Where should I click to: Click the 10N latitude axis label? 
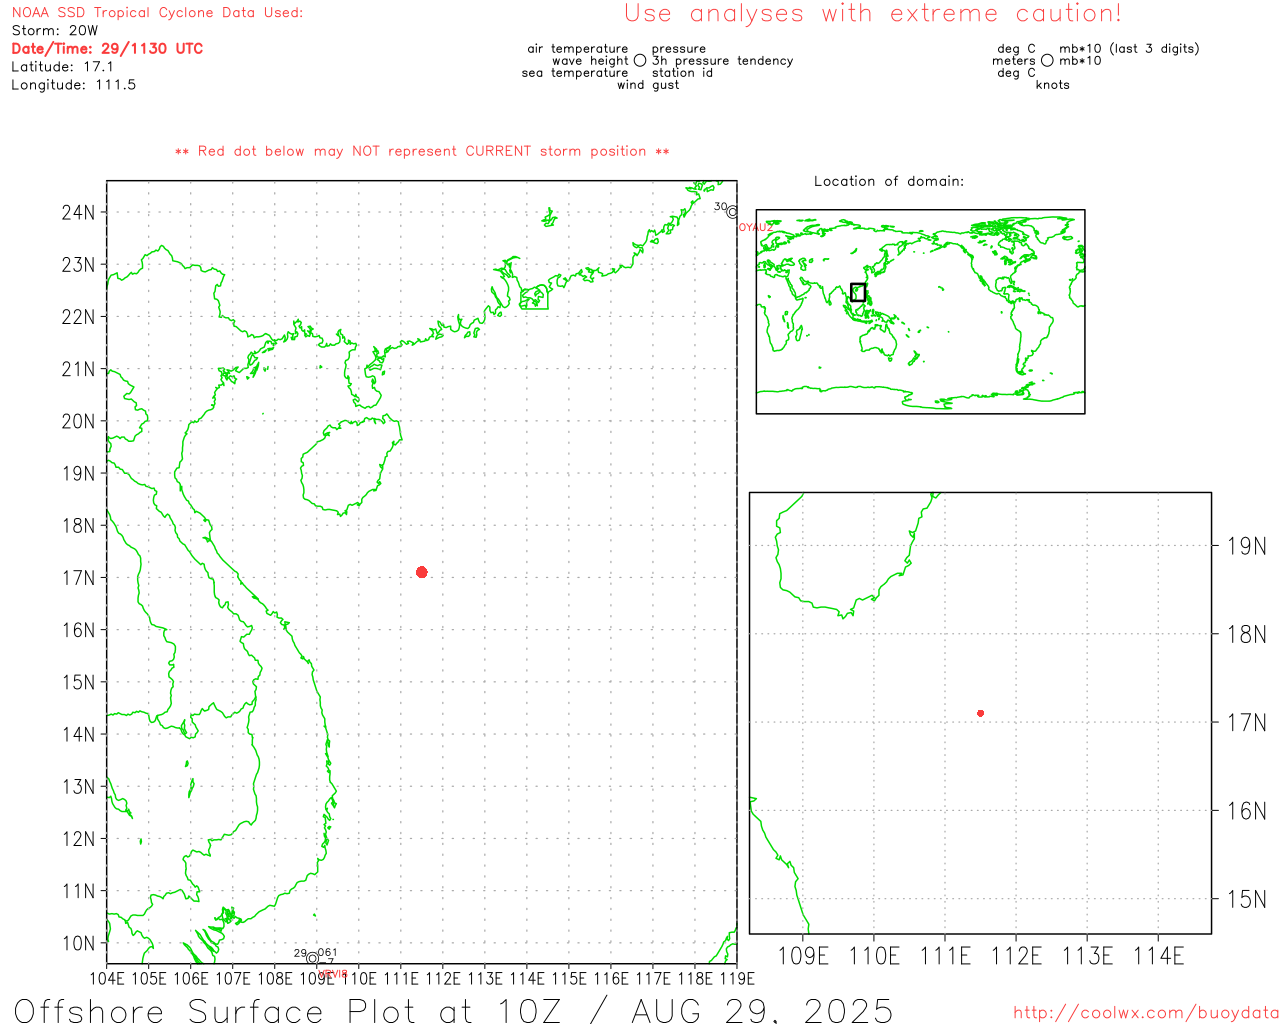pyautogui.click(x=78, y=943)
